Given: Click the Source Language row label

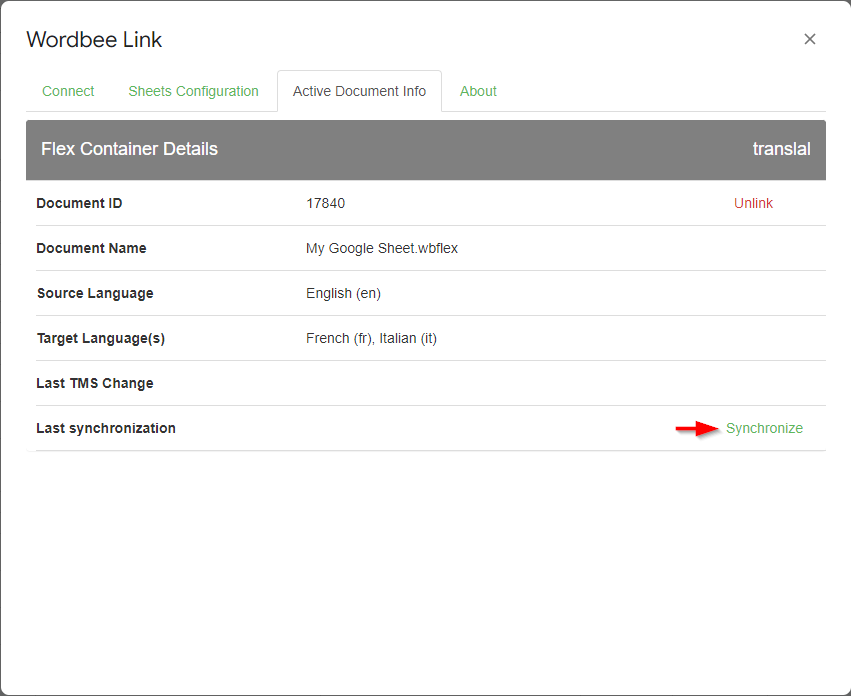Looking at the screenshot, I should point(95,293).
